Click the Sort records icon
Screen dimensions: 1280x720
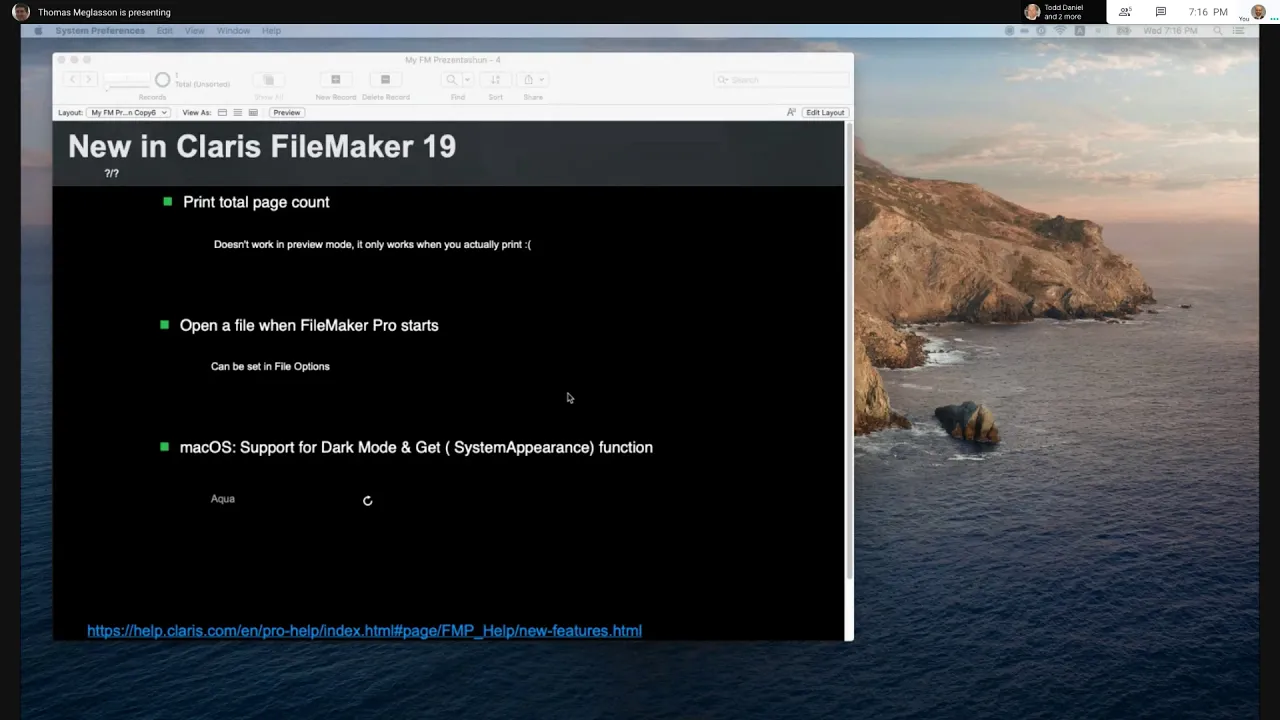495,80
